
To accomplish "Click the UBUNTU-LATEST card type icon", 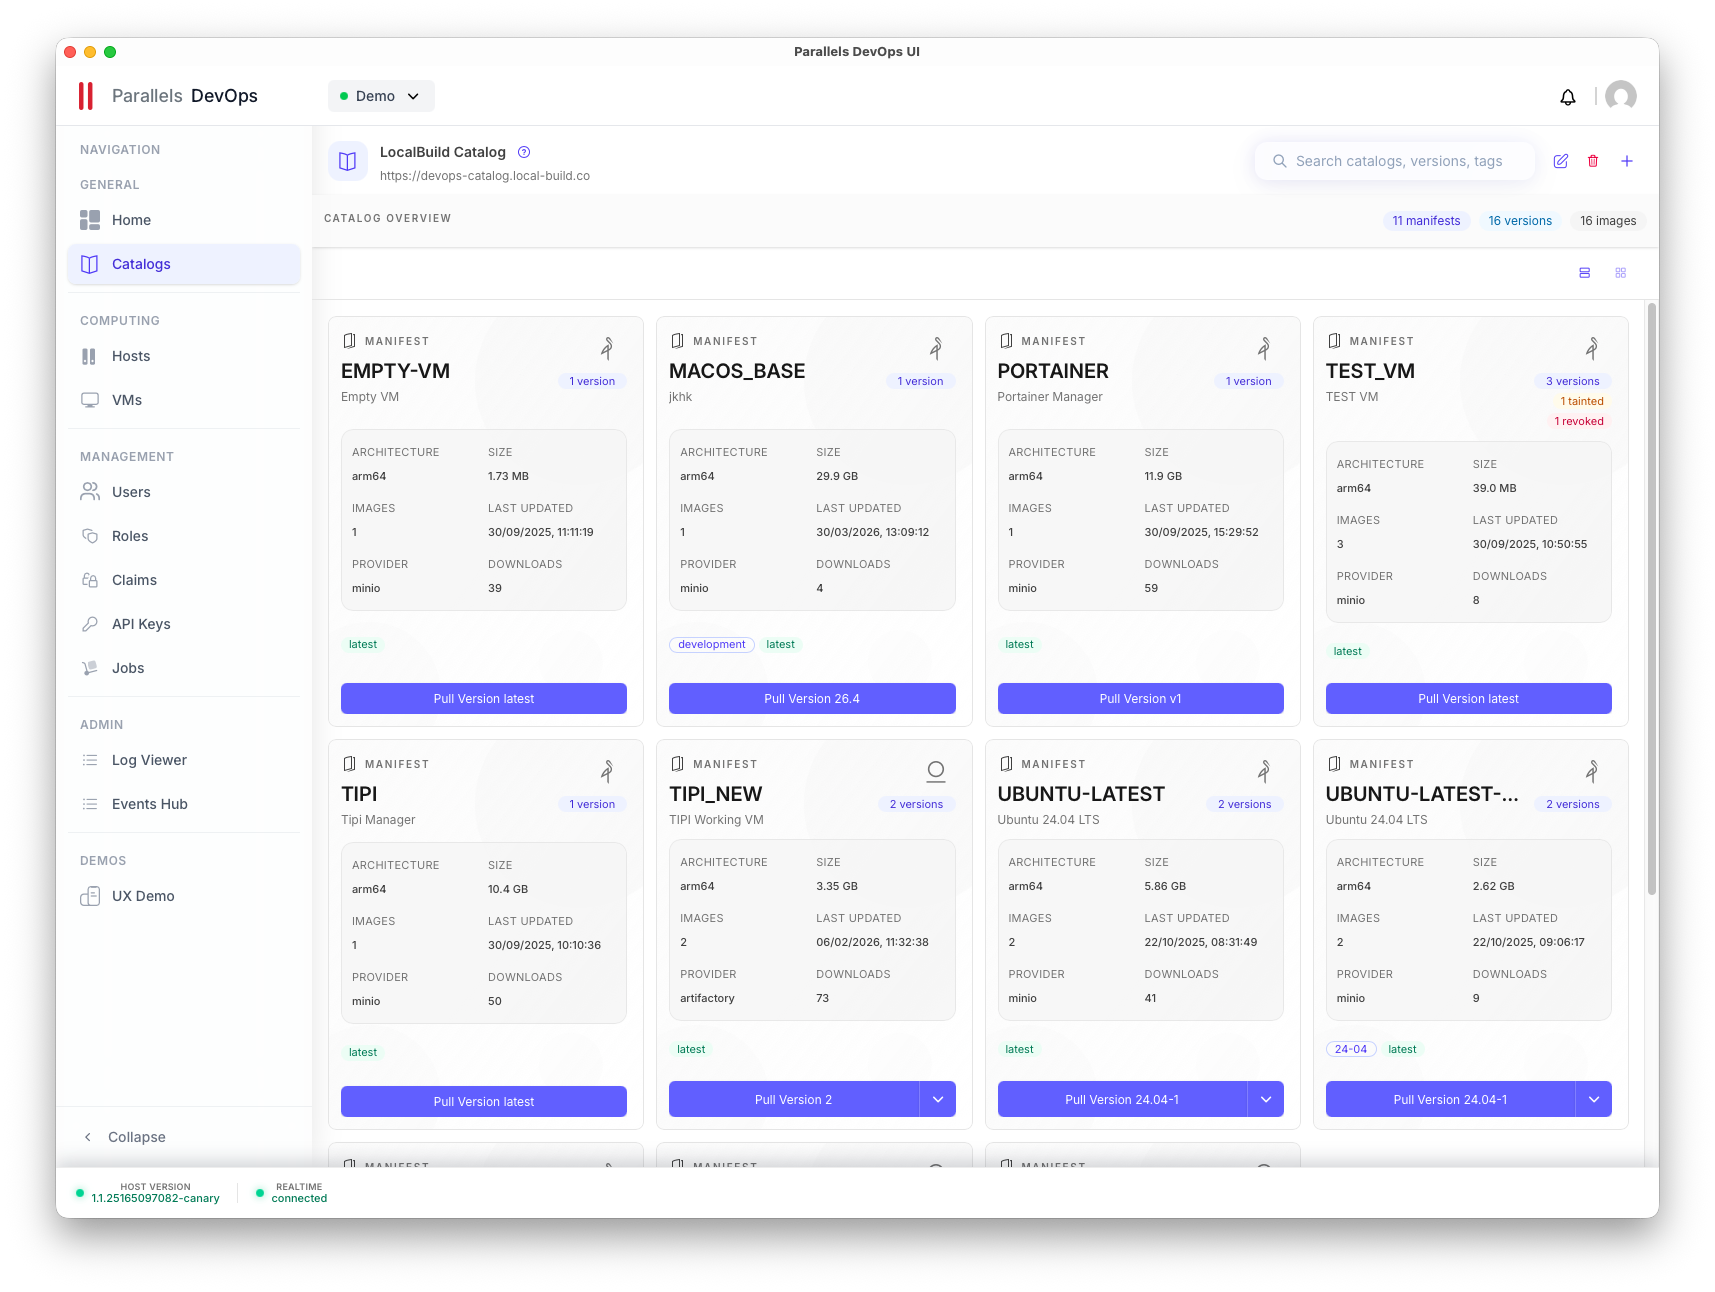I will [1264, 771].
